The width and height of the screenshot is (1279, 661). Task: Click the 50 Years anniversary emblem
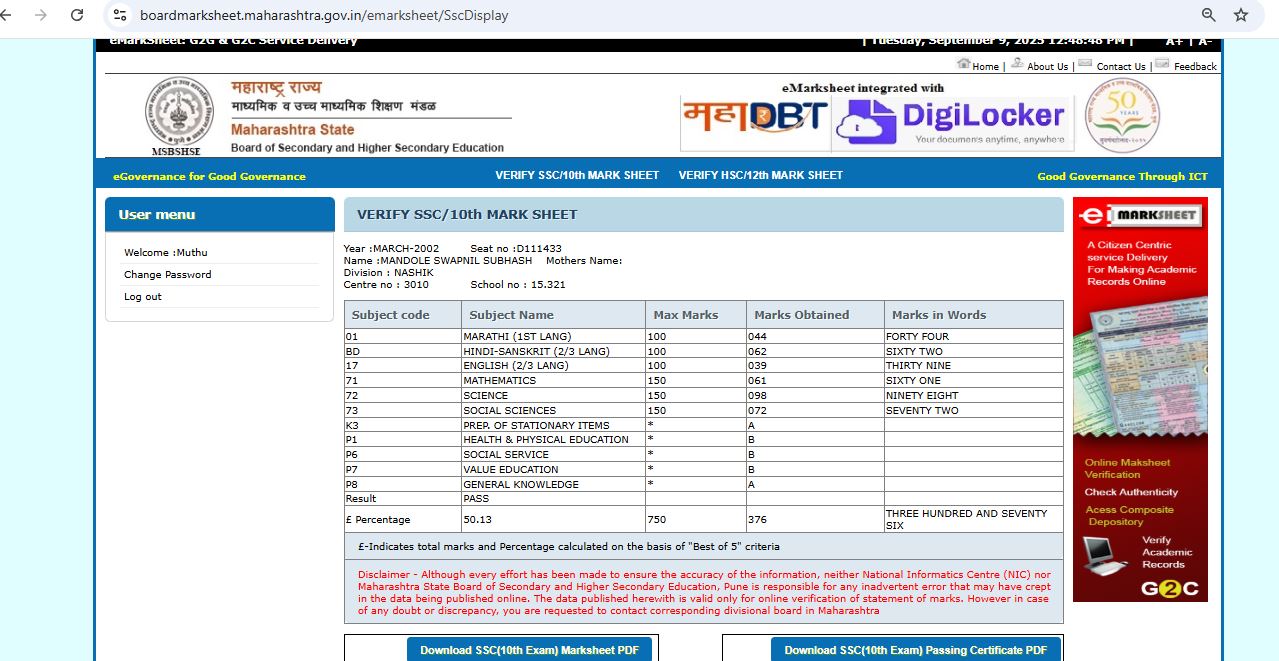pos(1123,115)
